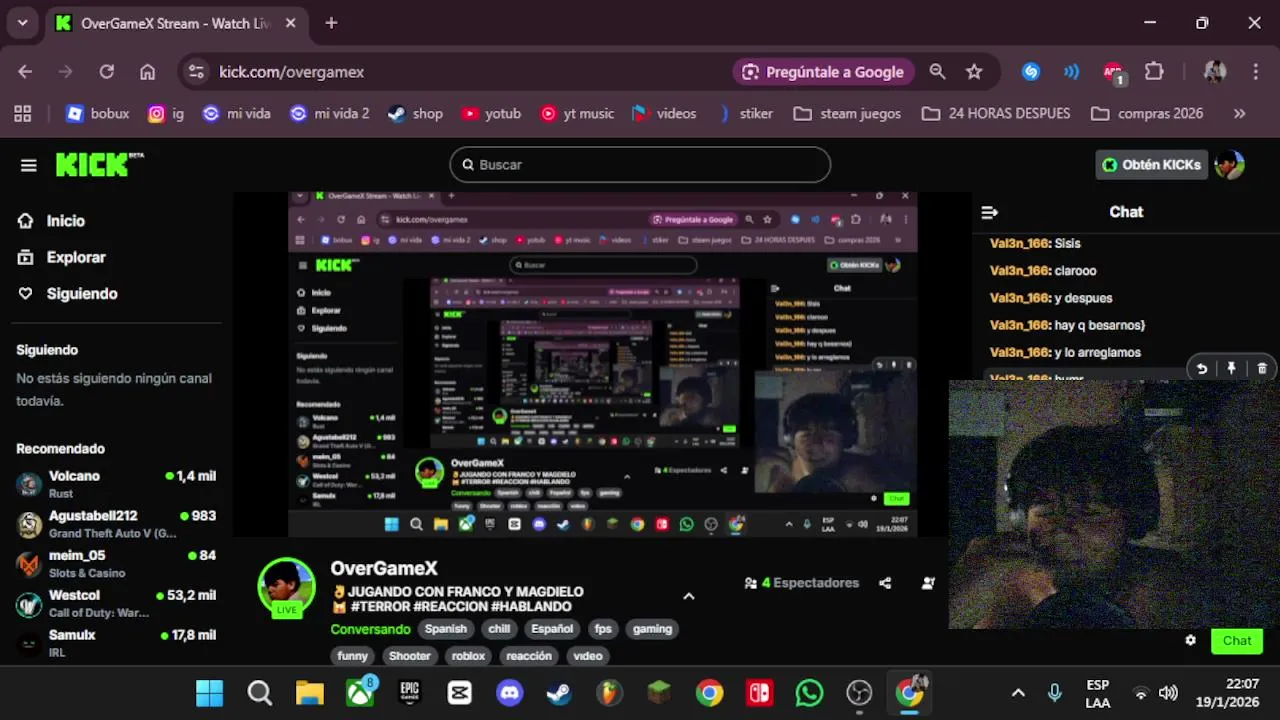Bookmark this page star icon
The width and height of the screenshot is (1280, 720).
(974, 72)
